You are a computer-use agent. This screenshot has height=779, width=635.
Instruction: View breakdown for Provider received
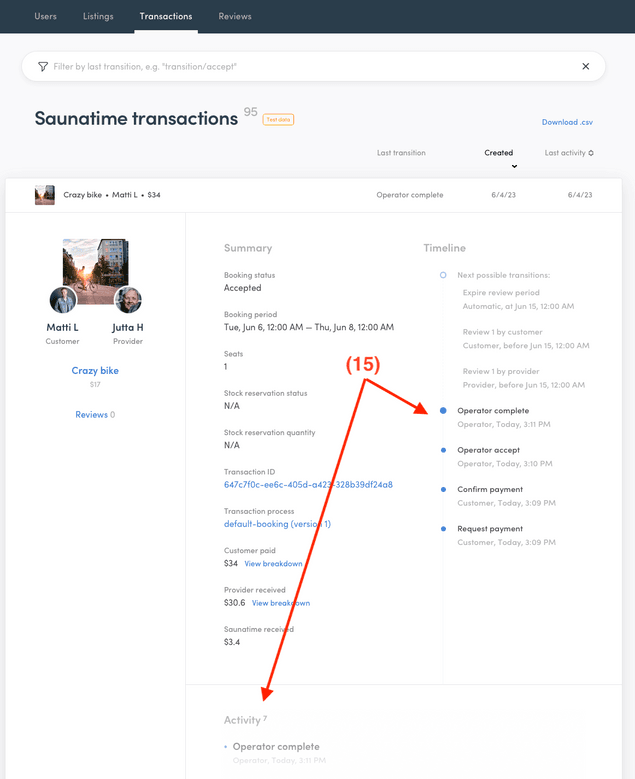[x=280, y=603]
